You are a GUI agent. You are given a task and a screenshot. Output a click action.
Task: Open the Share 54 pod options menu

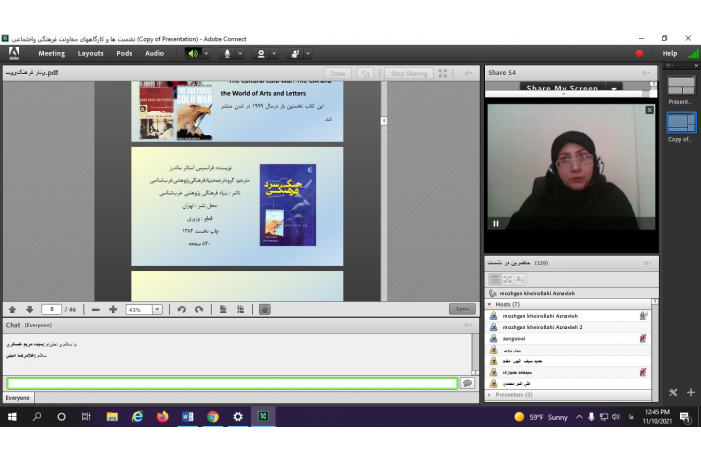(646, 73)
